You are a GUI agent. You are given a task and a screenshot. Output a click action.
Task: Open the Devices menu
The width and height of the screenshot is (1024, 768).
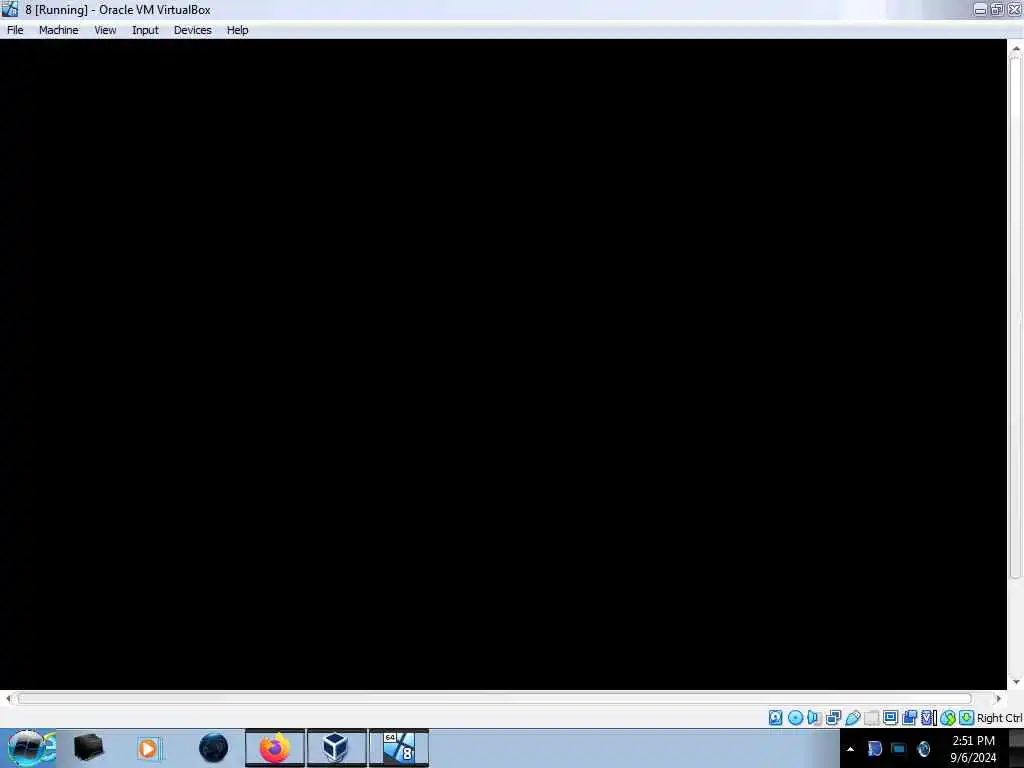pyautogui.click(x=193, y=30)
